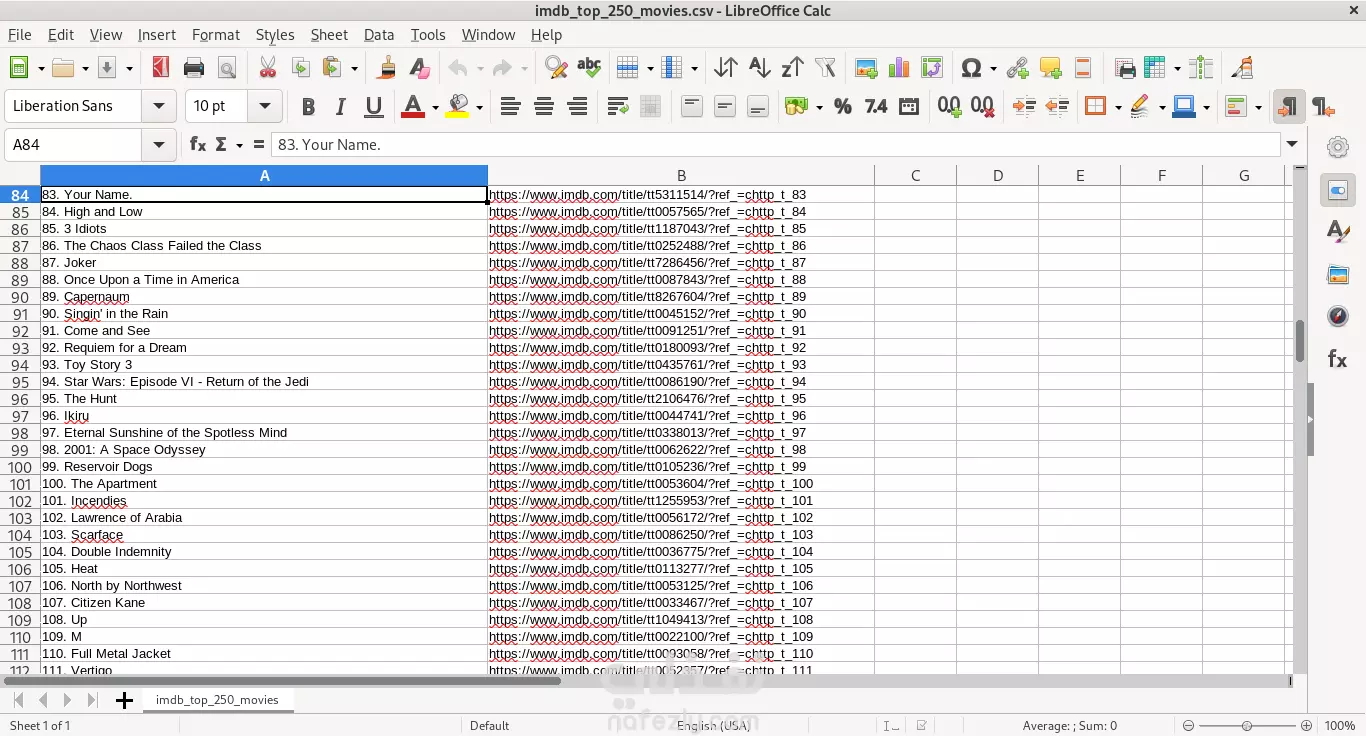This screenshot has height=736, width=1366.
Task: Click the AutoFilter funnel icon
Action: click(825, 68)
